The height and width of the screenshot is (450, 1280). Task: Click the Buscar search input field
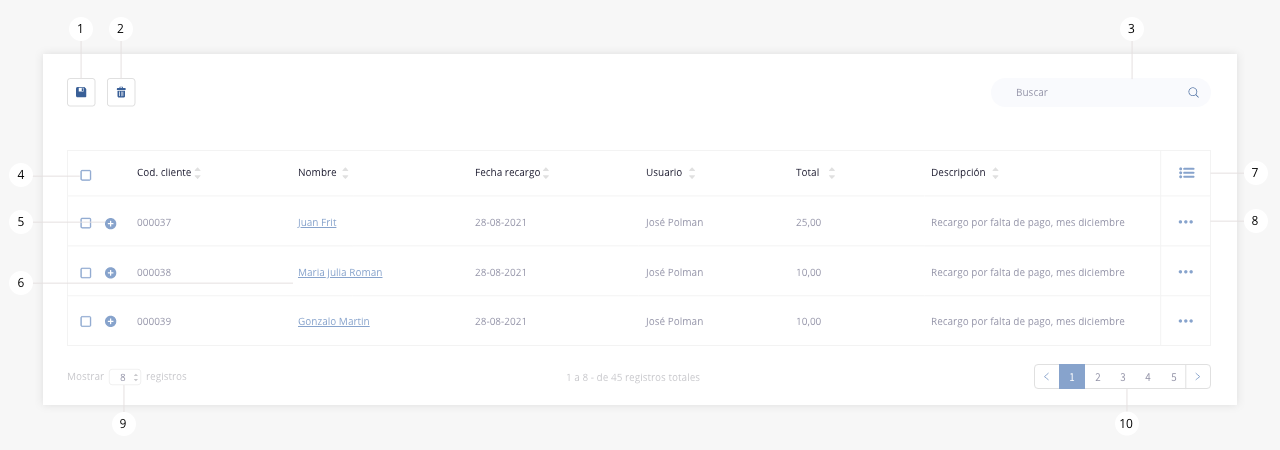(1100, 92)
